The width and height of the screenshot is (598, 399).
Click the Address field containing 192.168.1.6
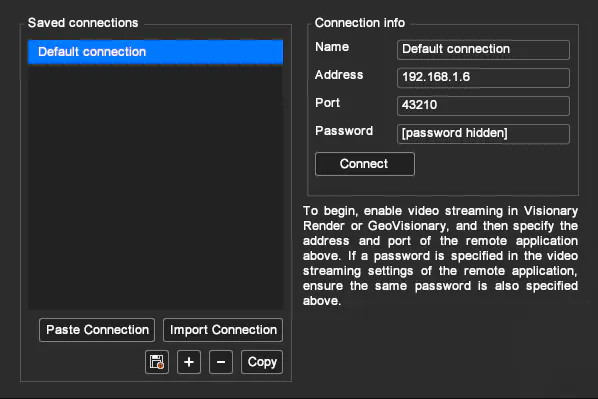(x=483, y=78)
